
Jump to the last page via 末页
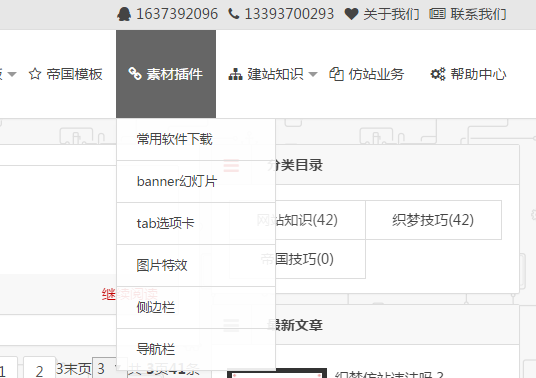click(x=78, y=369)
